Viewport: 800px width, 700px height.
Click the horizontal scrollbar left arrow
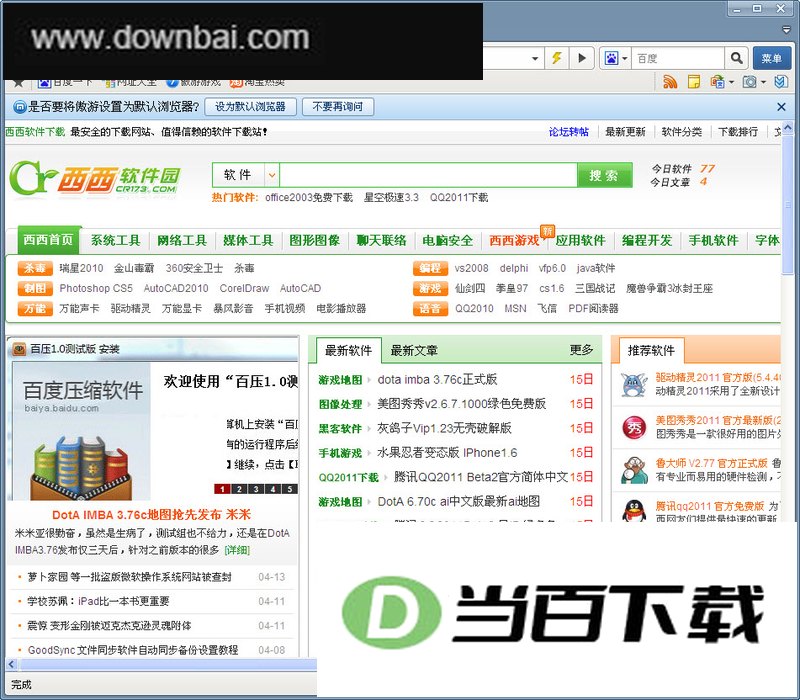pos(12,664)
